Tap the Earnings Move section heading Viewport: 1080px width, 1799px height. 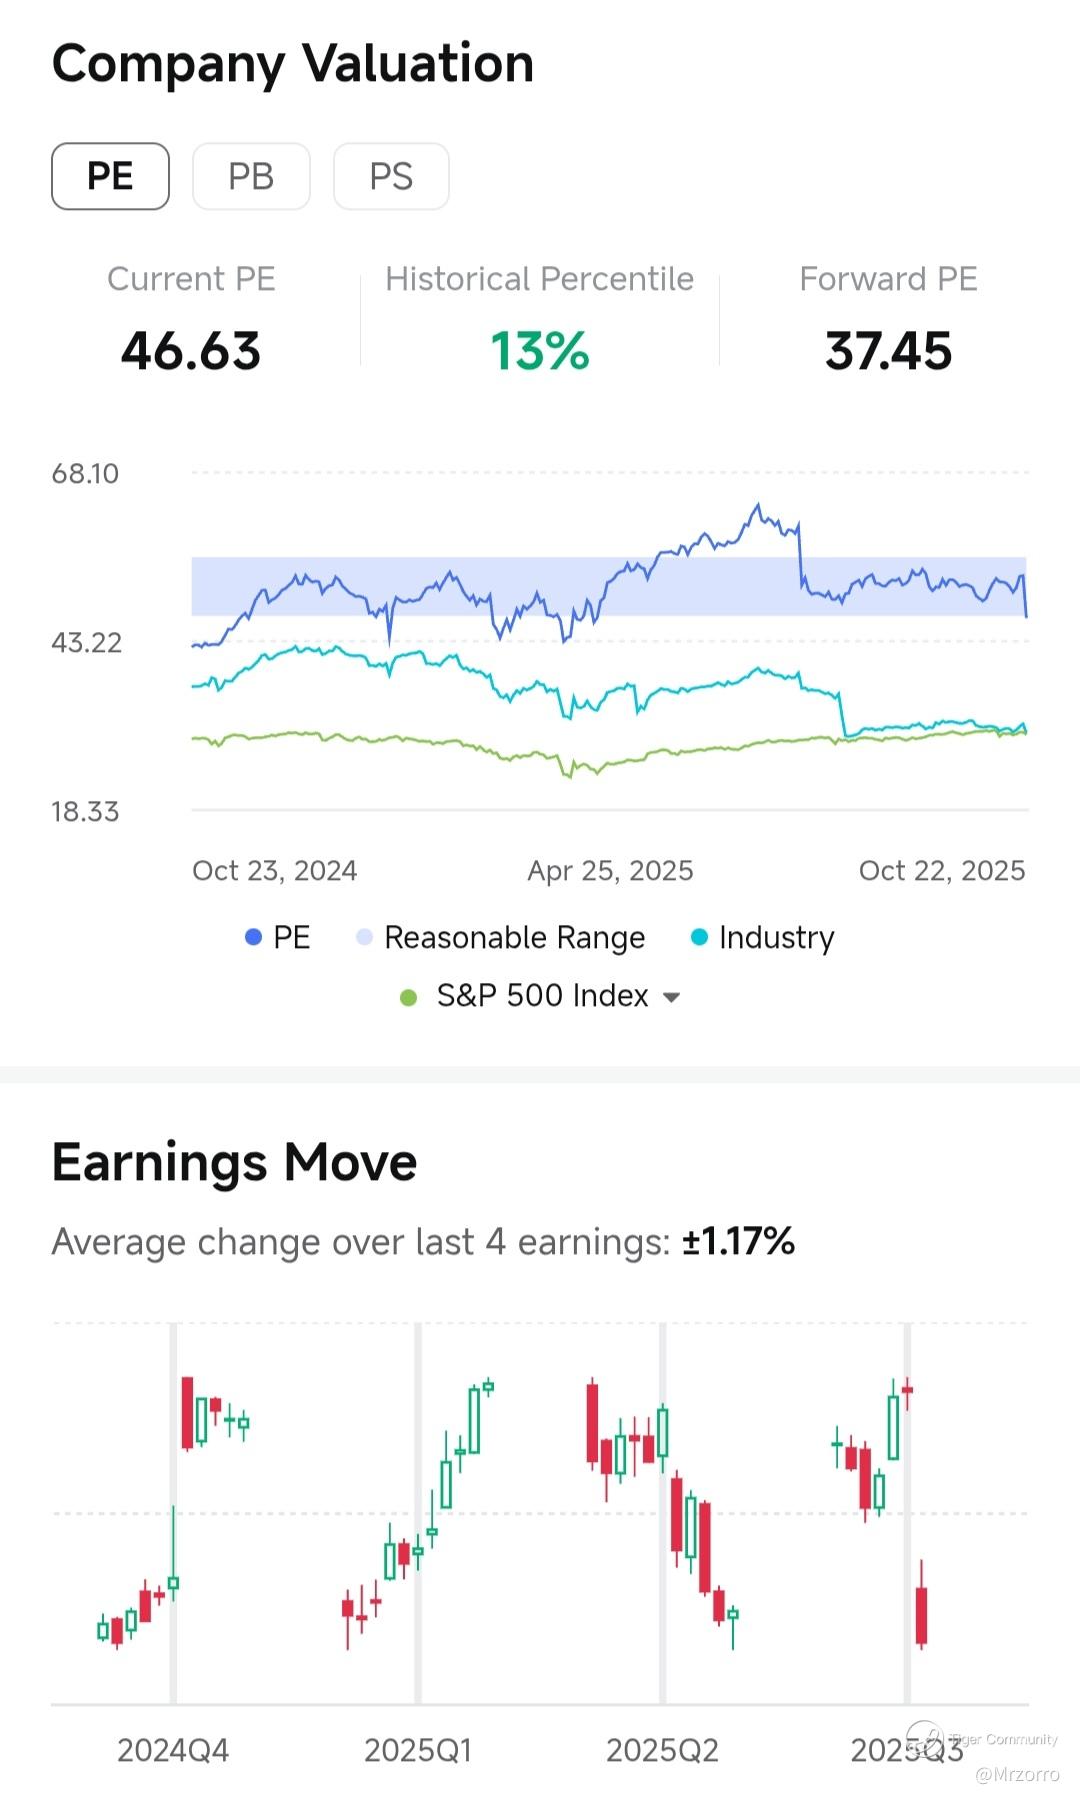tap(234, 1162)
